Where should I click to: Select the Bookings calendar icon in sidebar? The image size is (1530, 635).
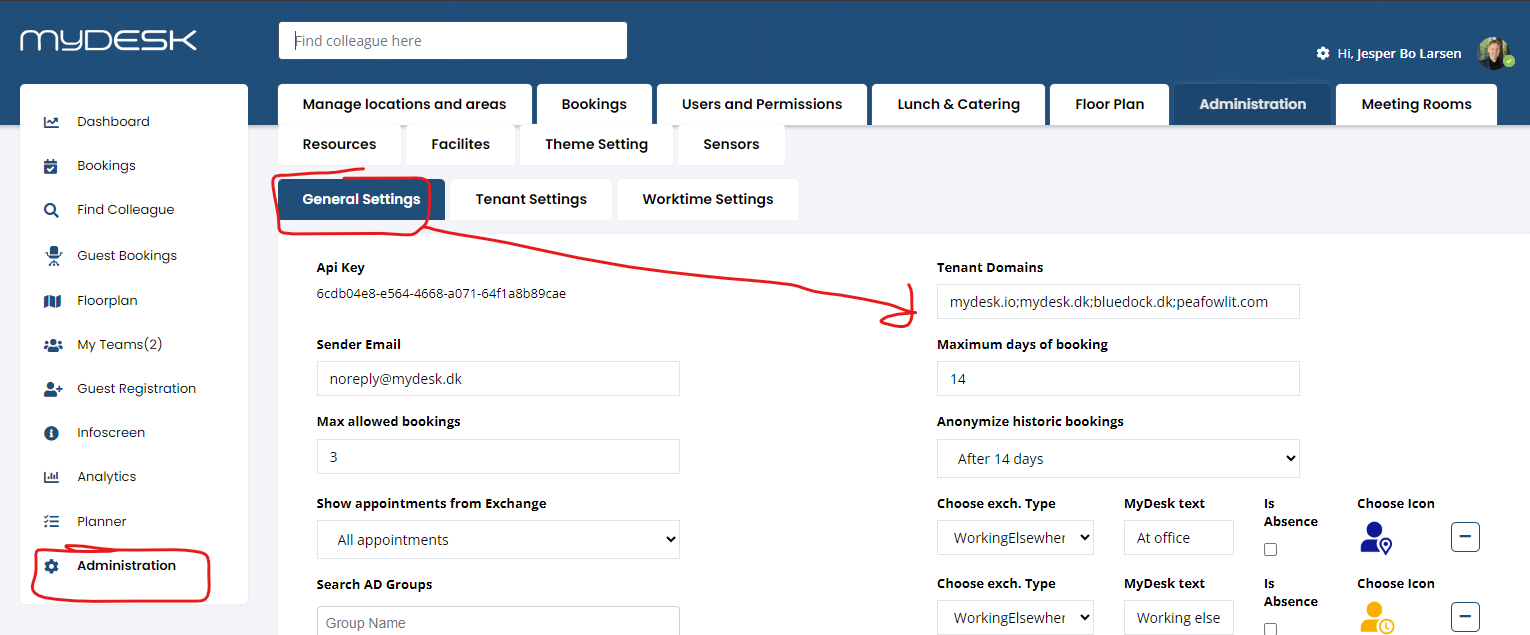51,166
